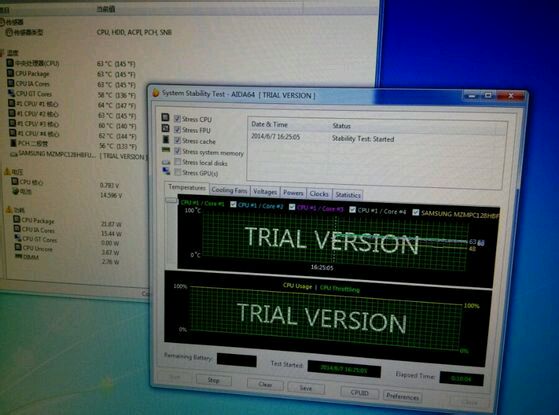The width and height of the screenshot is (559, 415).
Task: Click the icon of CPU GT Cores 58 °C row
Action: (x=11, y=93)
